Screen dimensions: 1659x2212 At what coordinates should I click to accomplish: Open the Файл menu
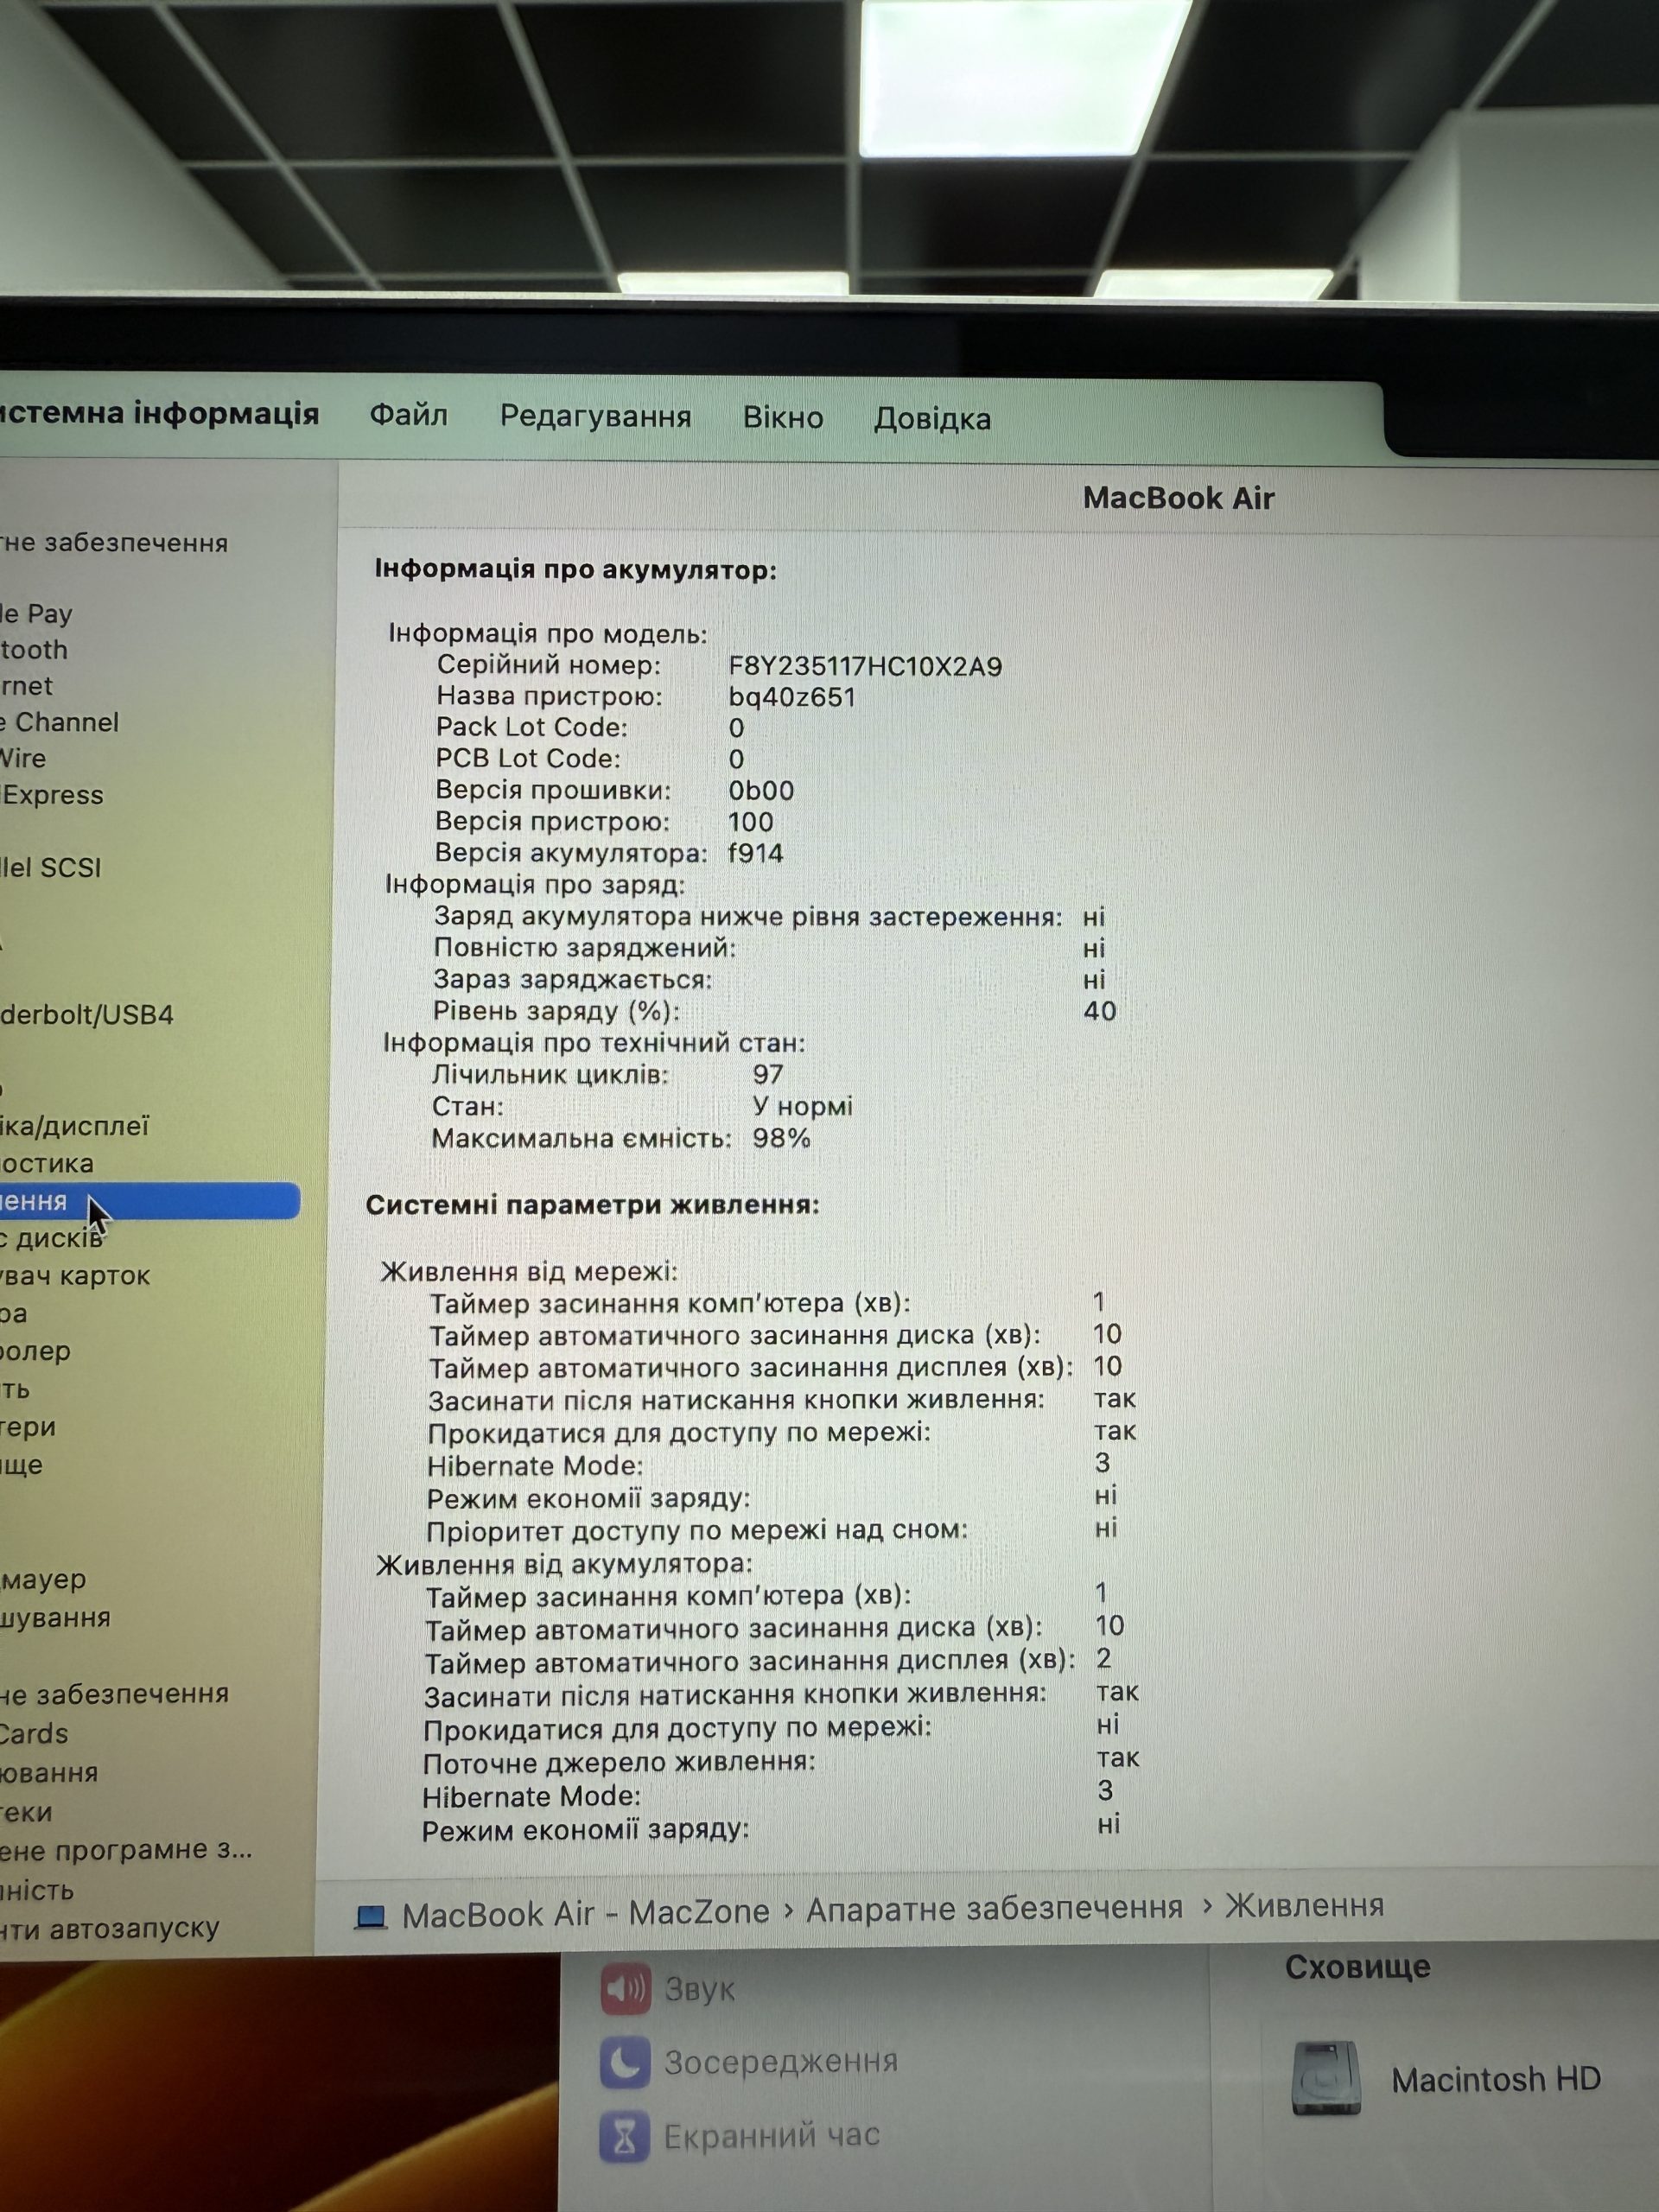(408, 415)
